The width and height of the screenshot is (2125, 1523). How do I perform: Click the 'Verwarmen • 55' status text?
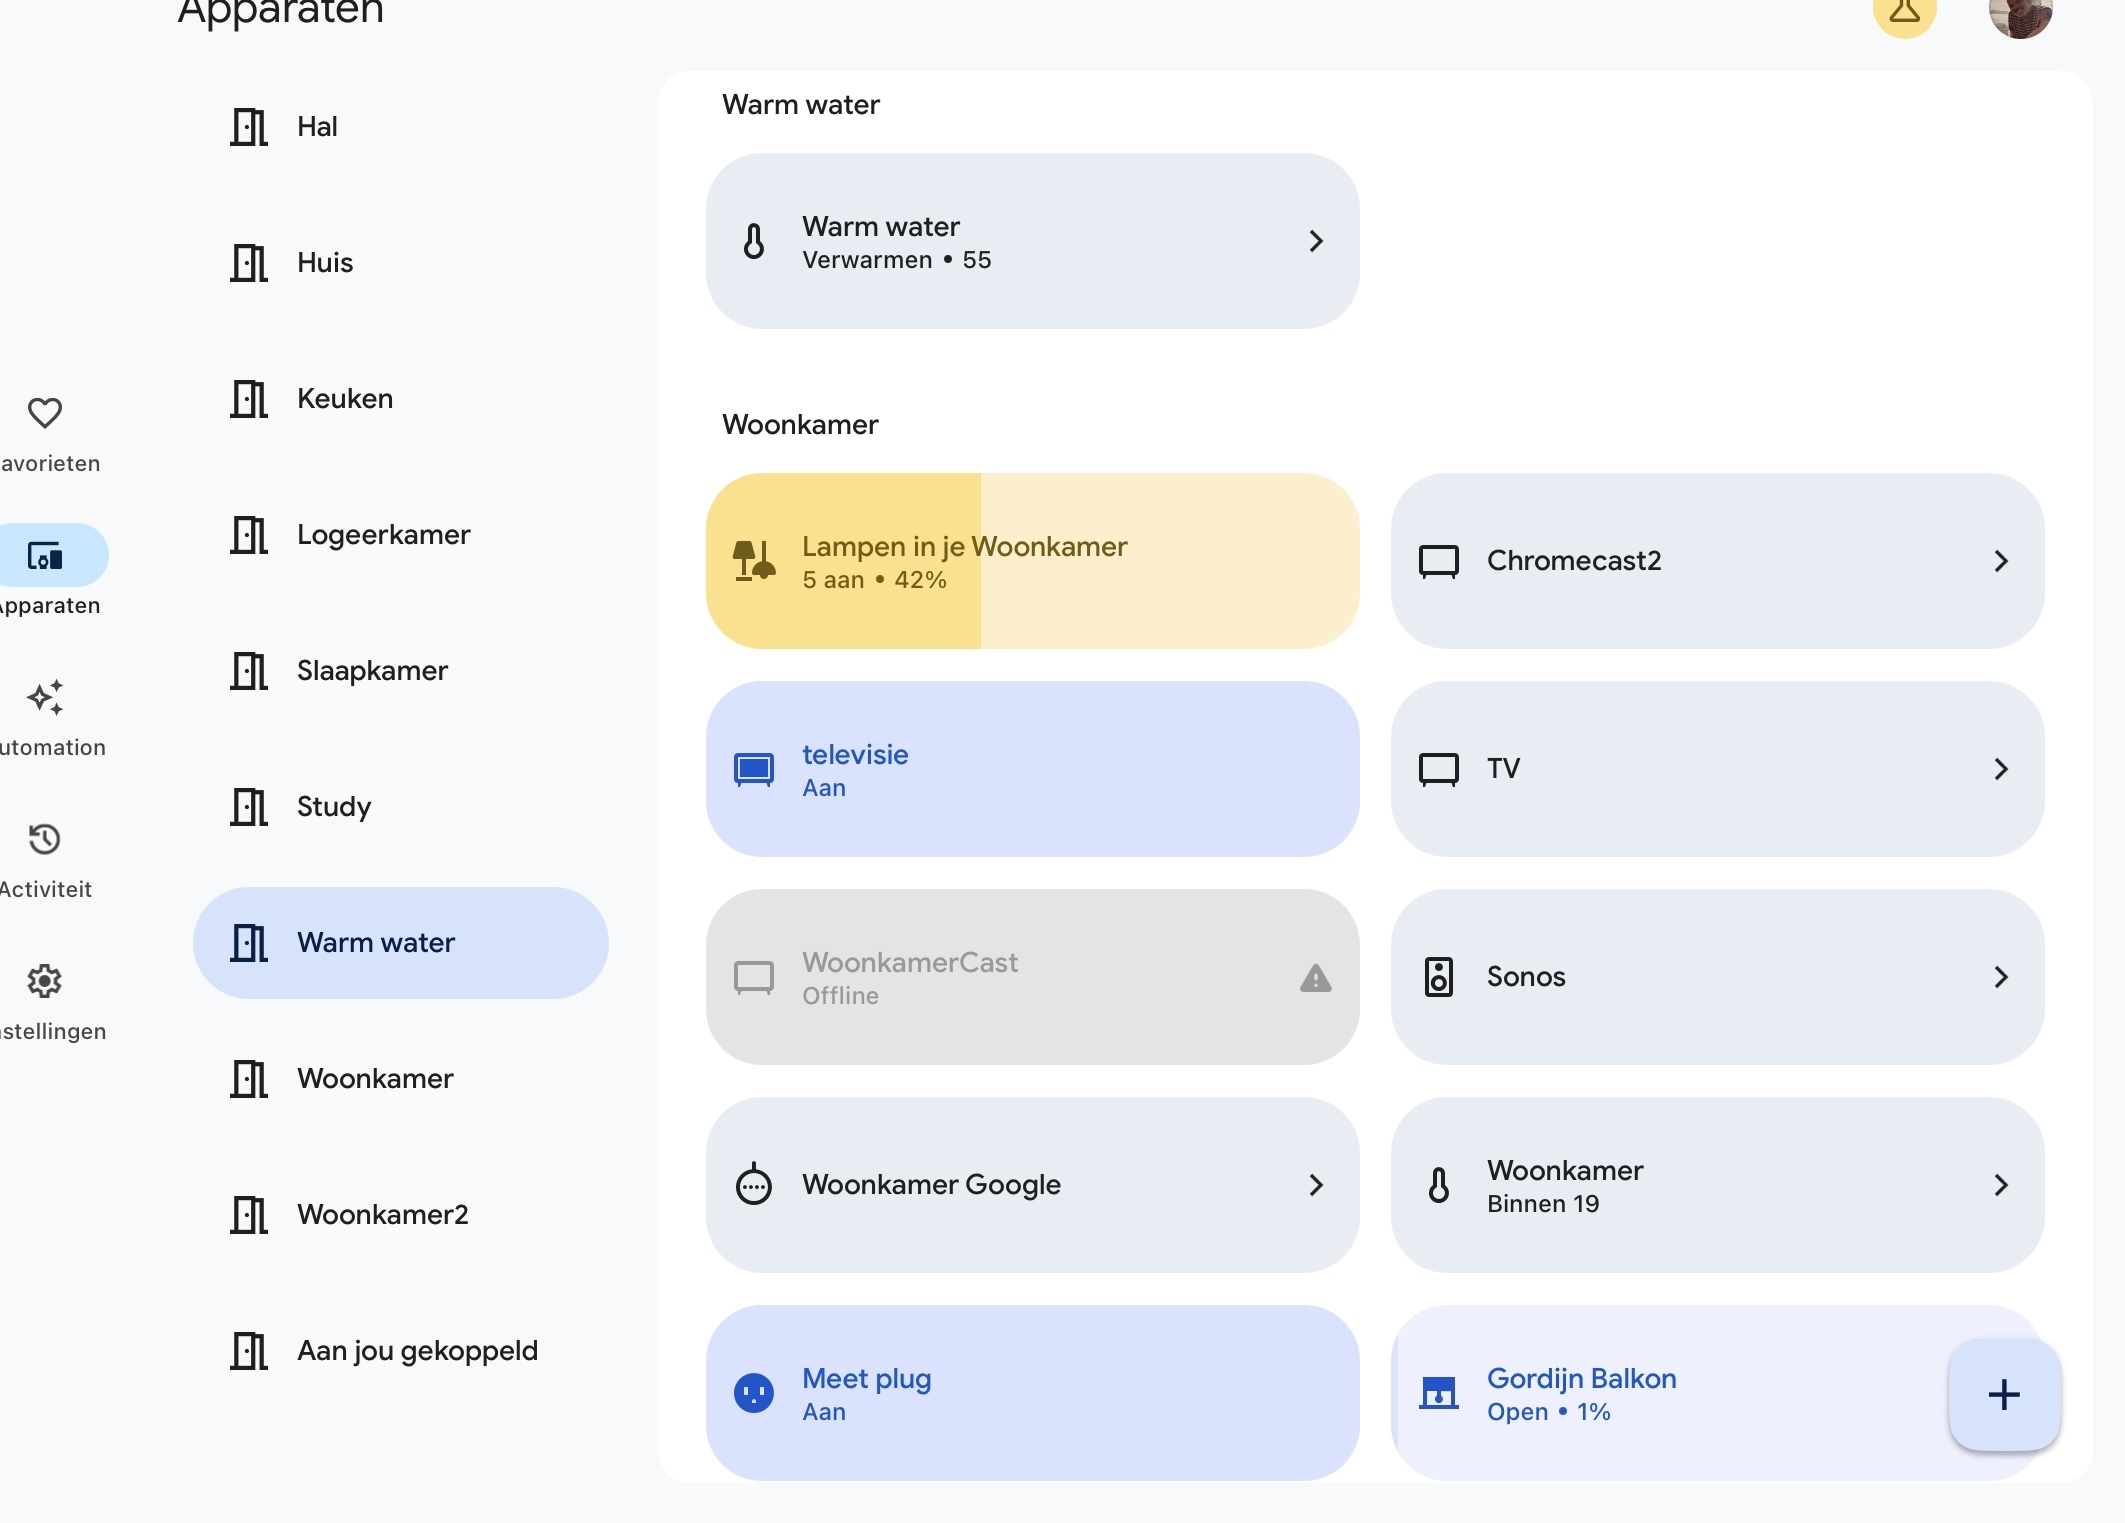896,260
